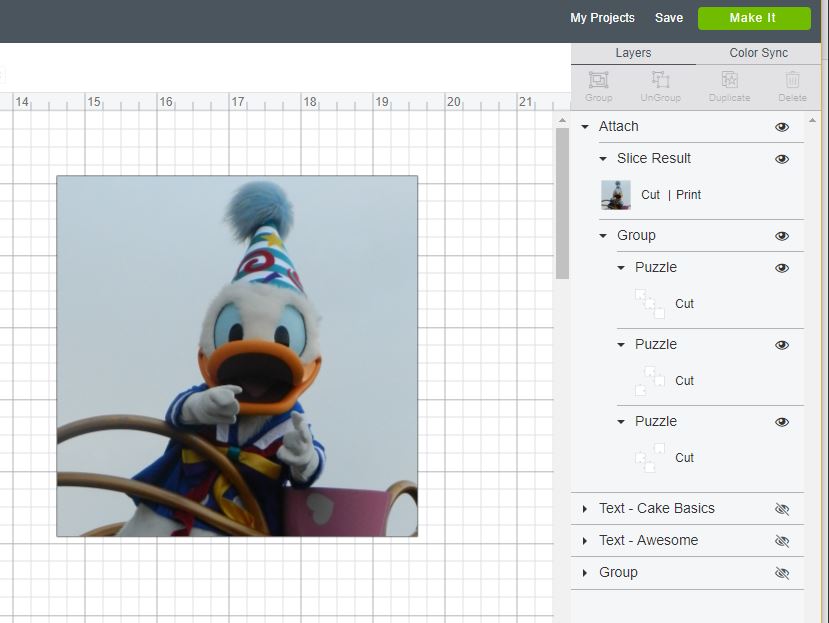Hide the second Puzzle layer
829x623 pixels.
pos(782,345)
